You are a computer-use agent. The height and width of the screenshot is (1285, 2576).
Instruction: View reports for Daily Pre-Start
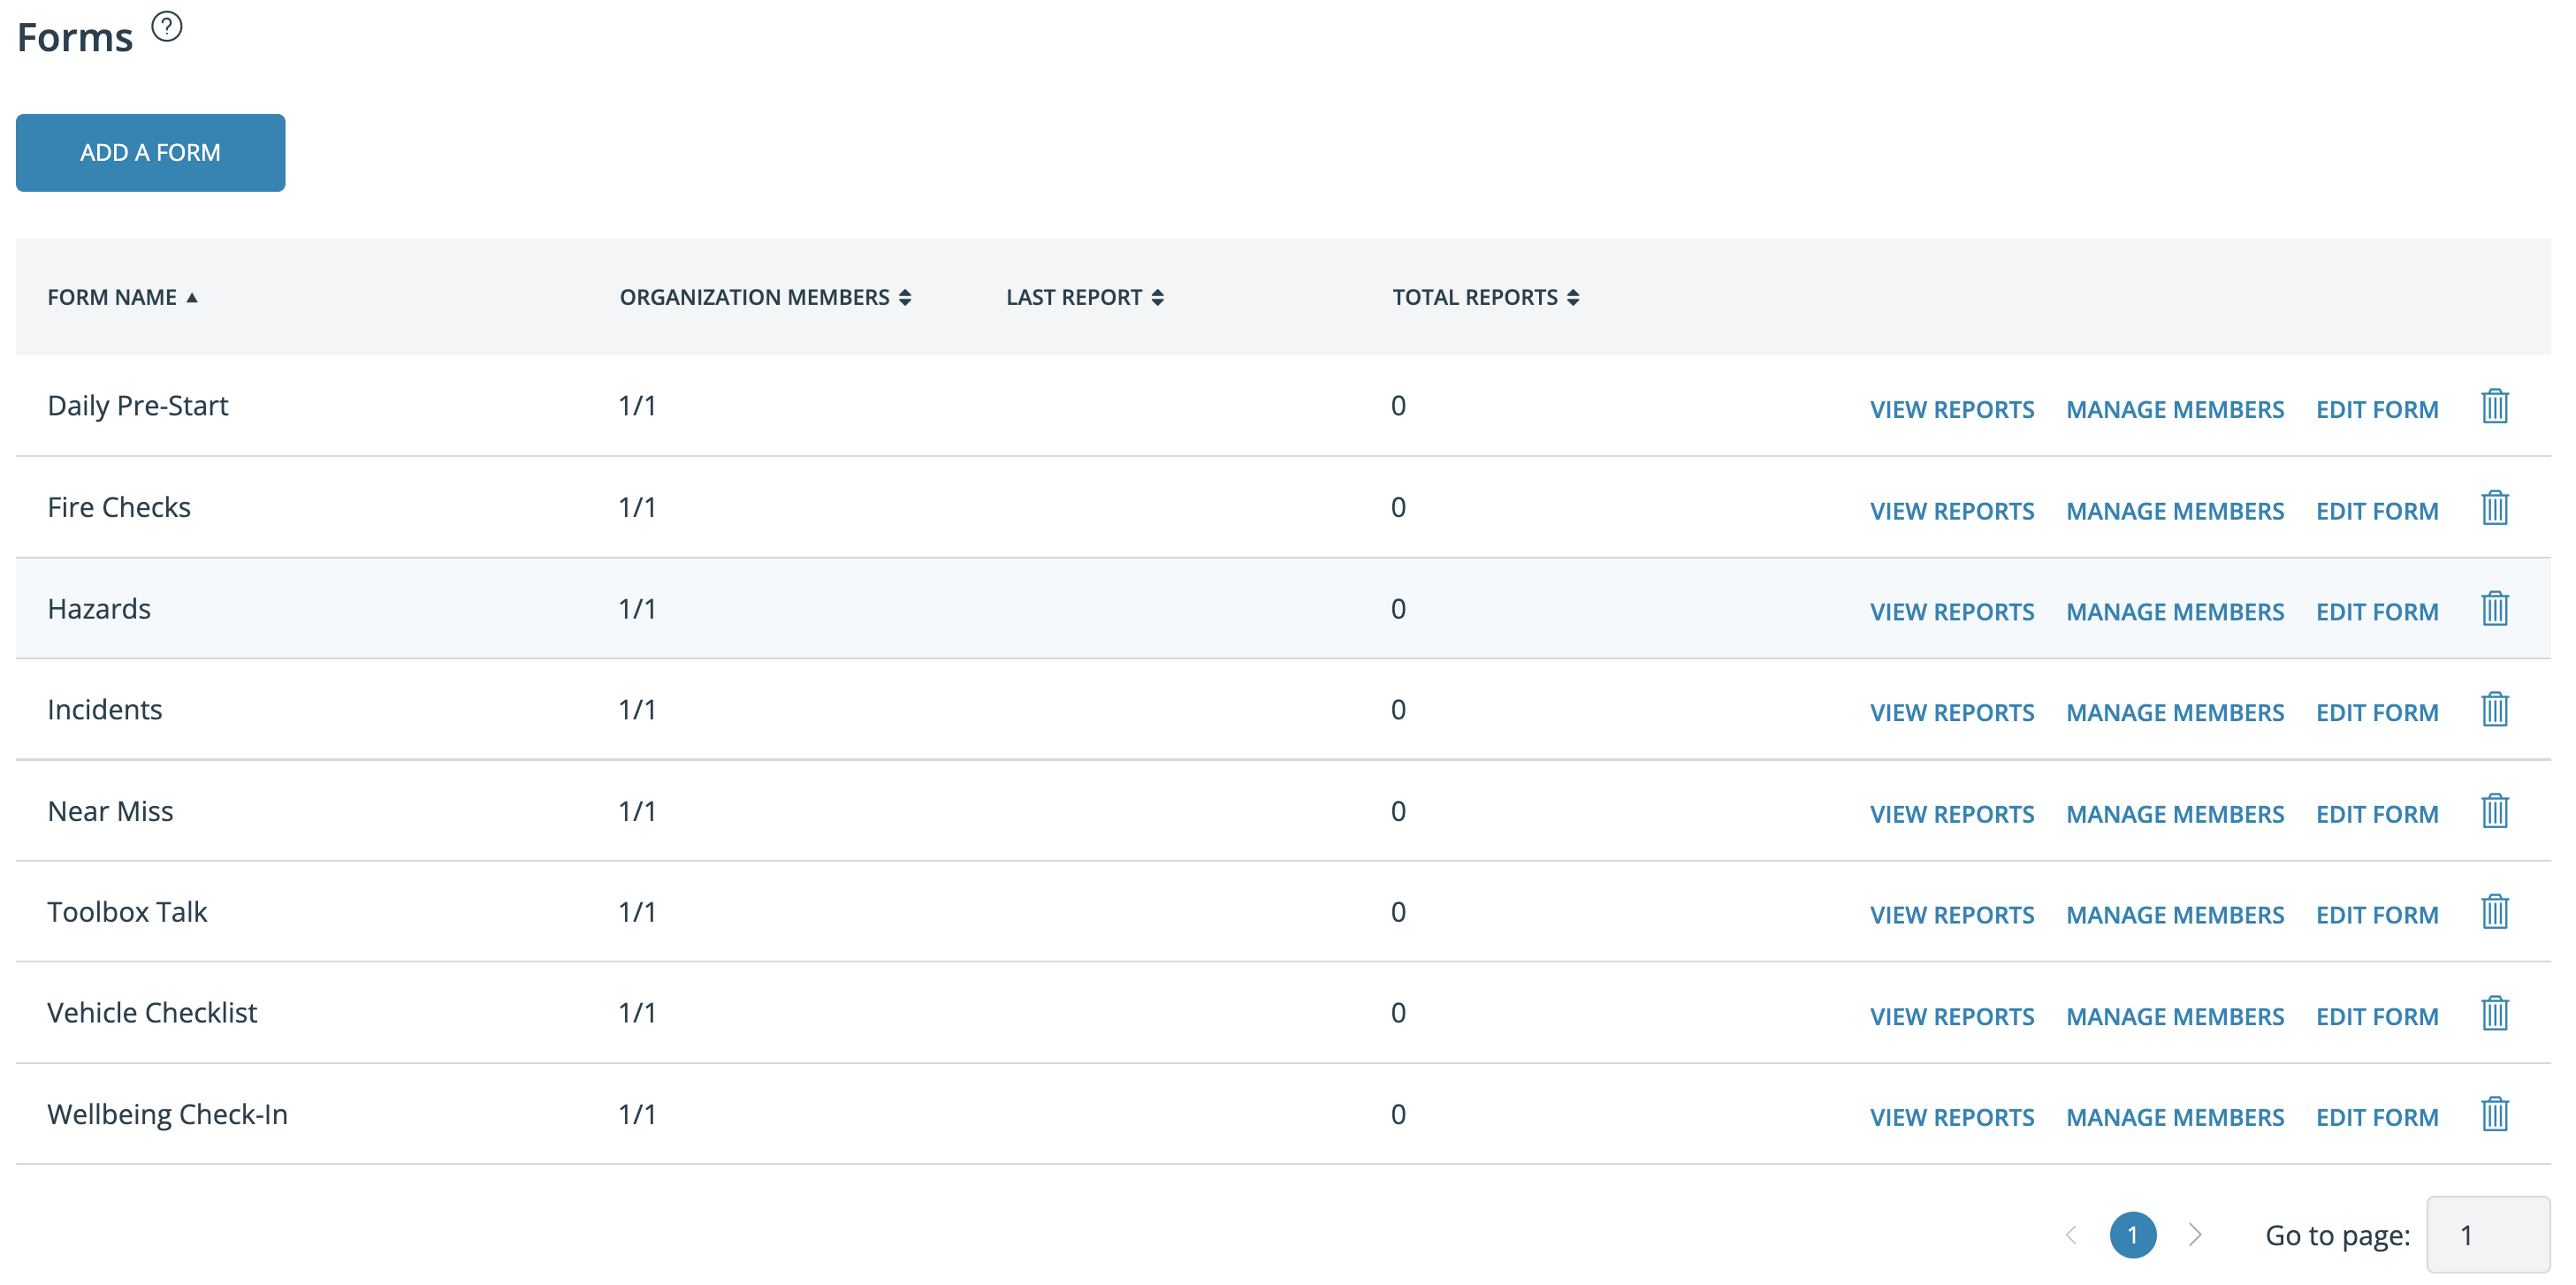(1952, 409)
